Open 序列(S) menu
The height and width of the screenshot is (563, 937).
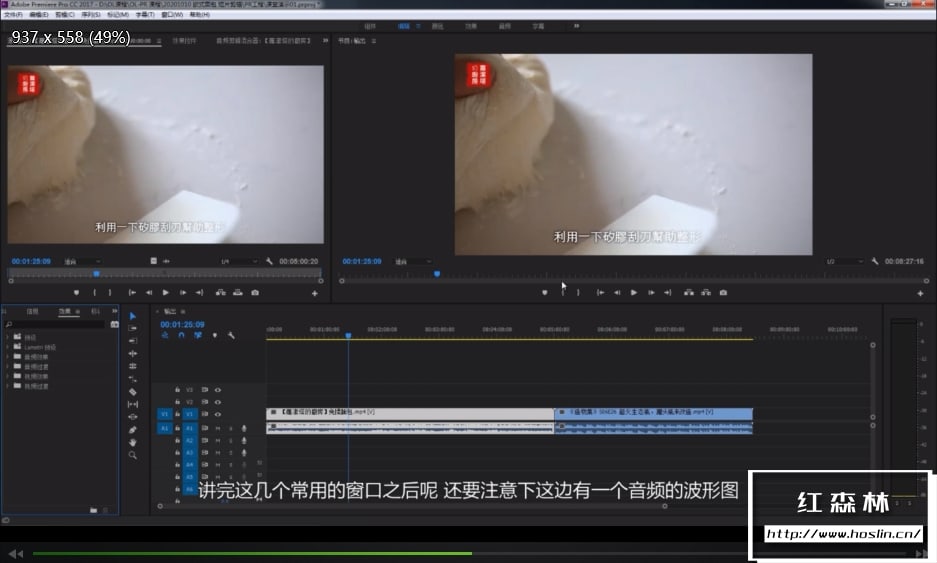(91, 14)
